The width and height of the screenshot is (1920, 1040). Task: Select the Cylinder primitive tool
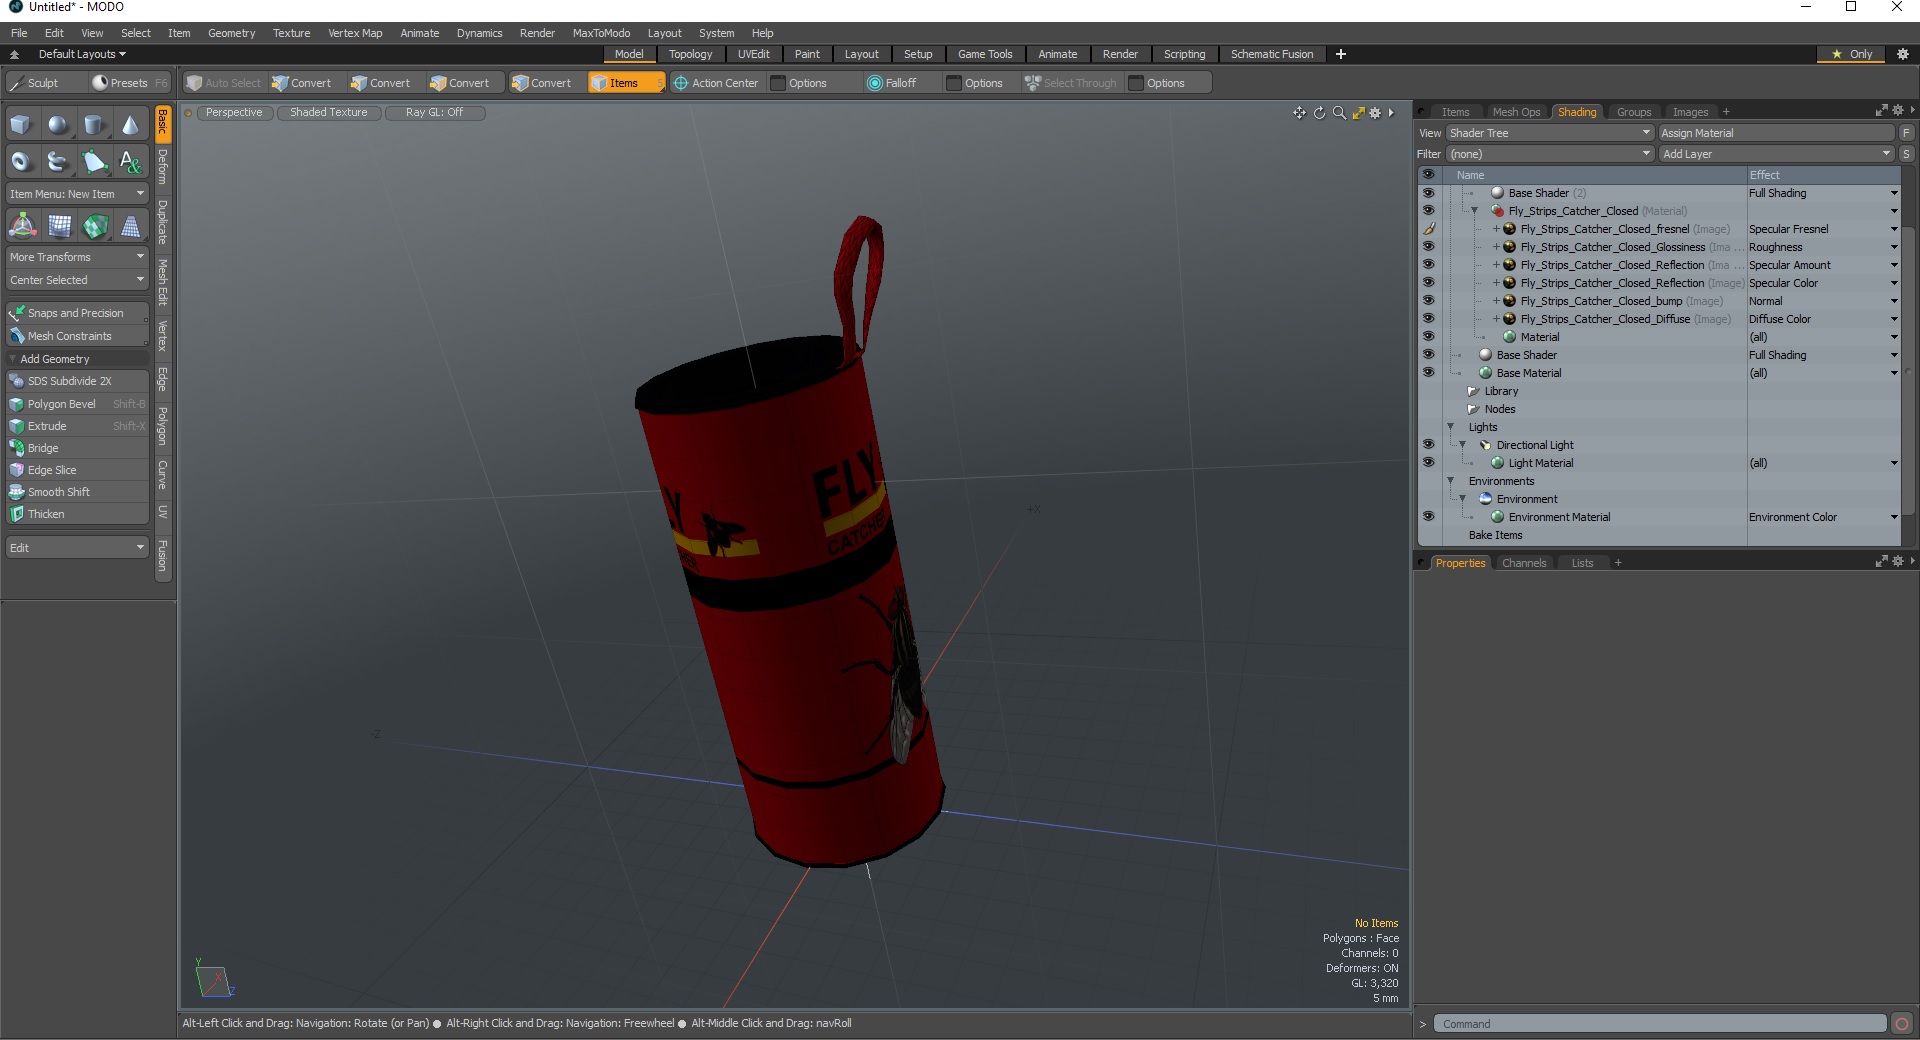tap(95, 125)
